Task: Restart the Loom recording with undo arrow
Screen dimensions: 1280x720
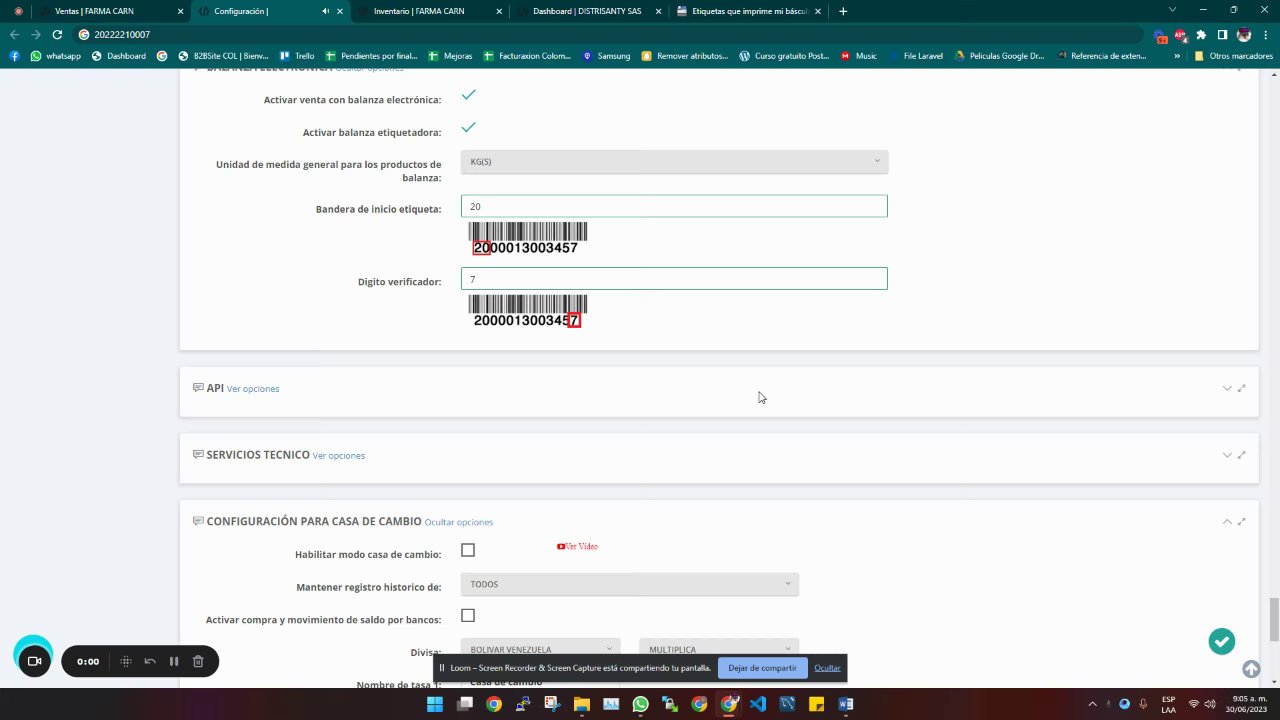Action: [150, 661]
